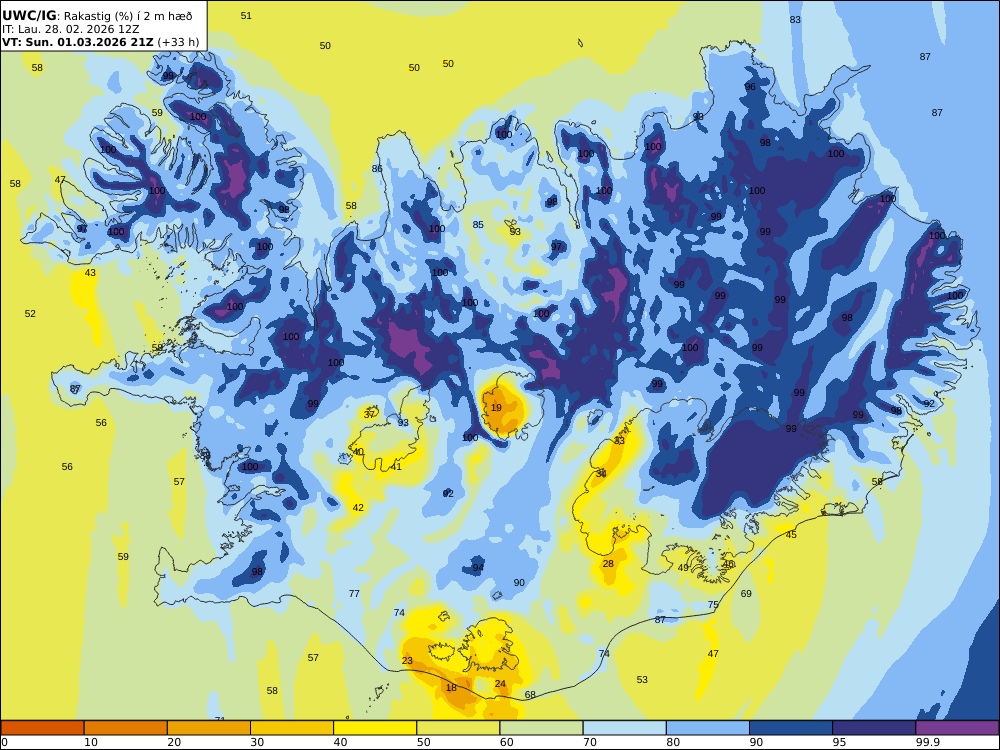Click the value 52 in the western sea

pos(30,314)
